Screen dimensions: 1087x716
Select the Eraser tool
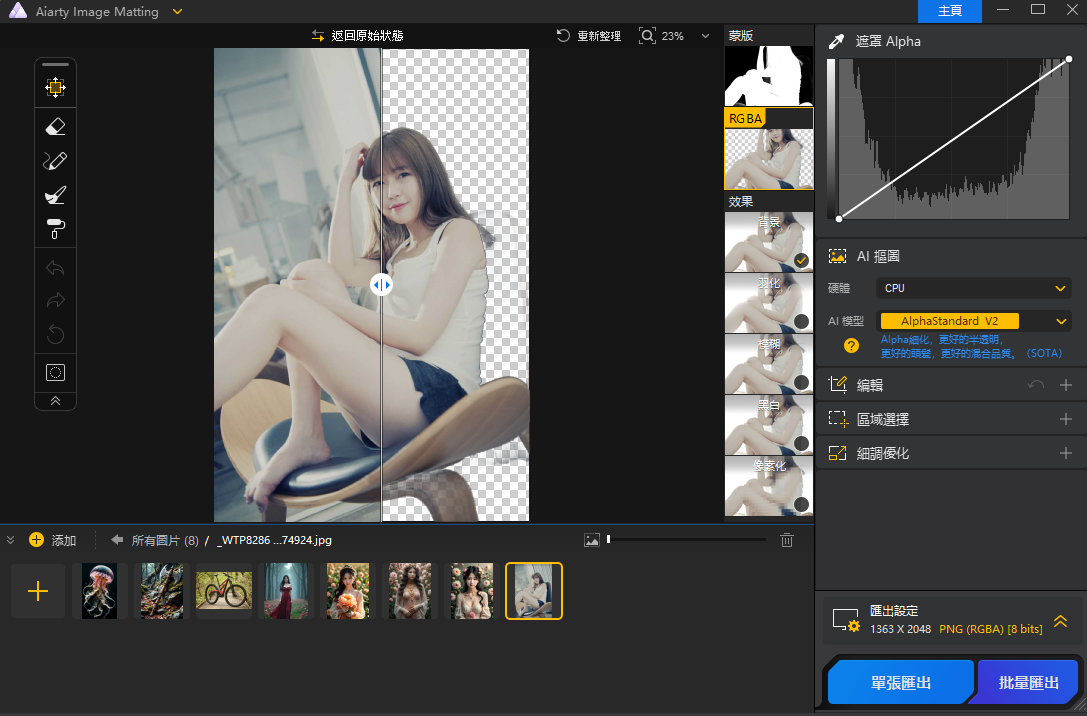click(56, 127)
